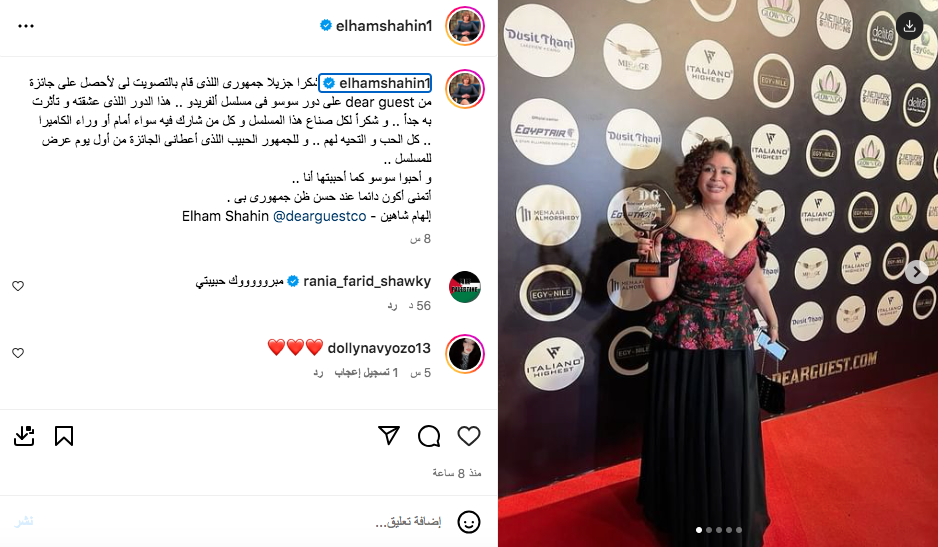Click the download icon beside the bookmark
This screenshot has height=547, width=938.
[24, 436]
